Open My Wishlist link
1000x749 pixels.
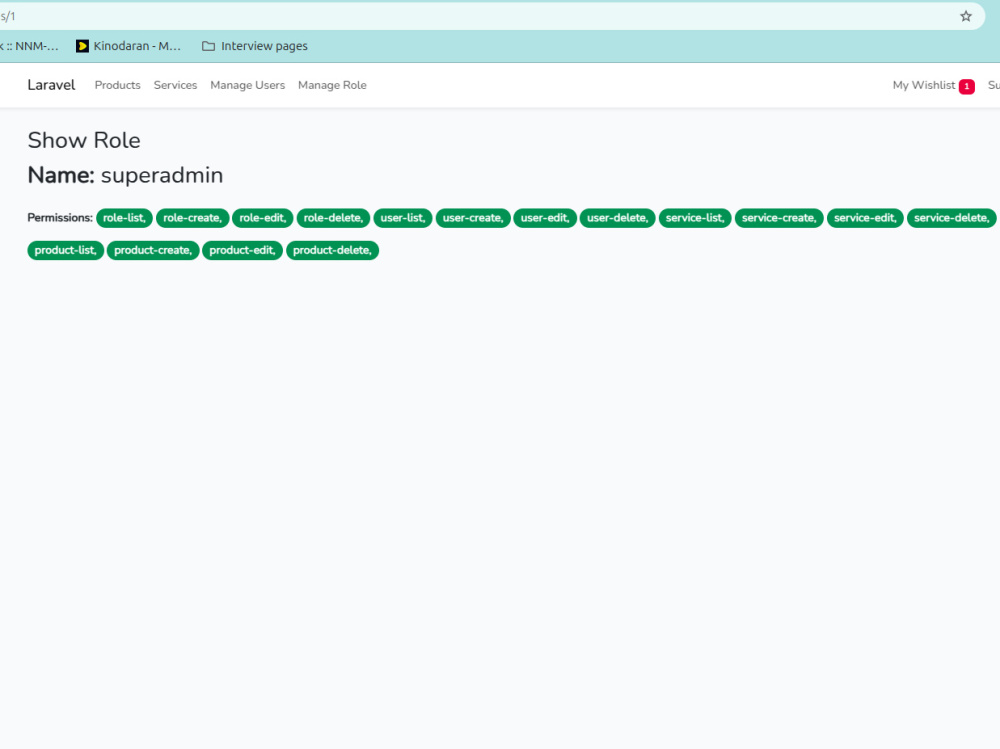click(924, 85)
